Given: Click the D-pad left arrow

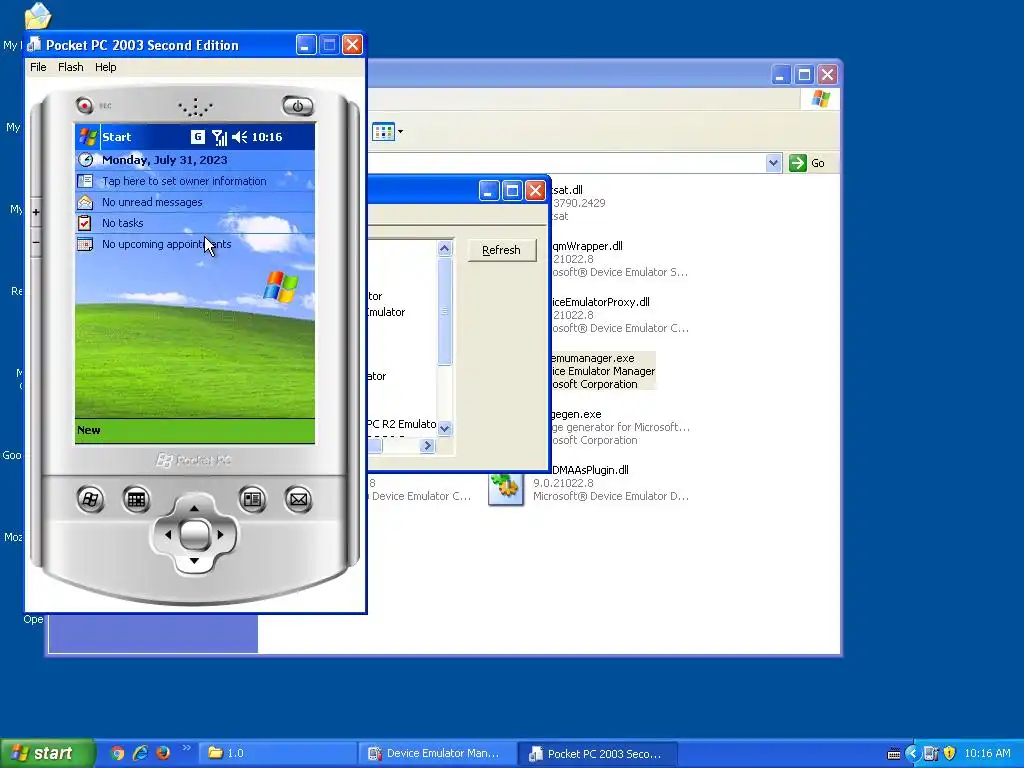Looking at the screenshot, I should (168, 535).
